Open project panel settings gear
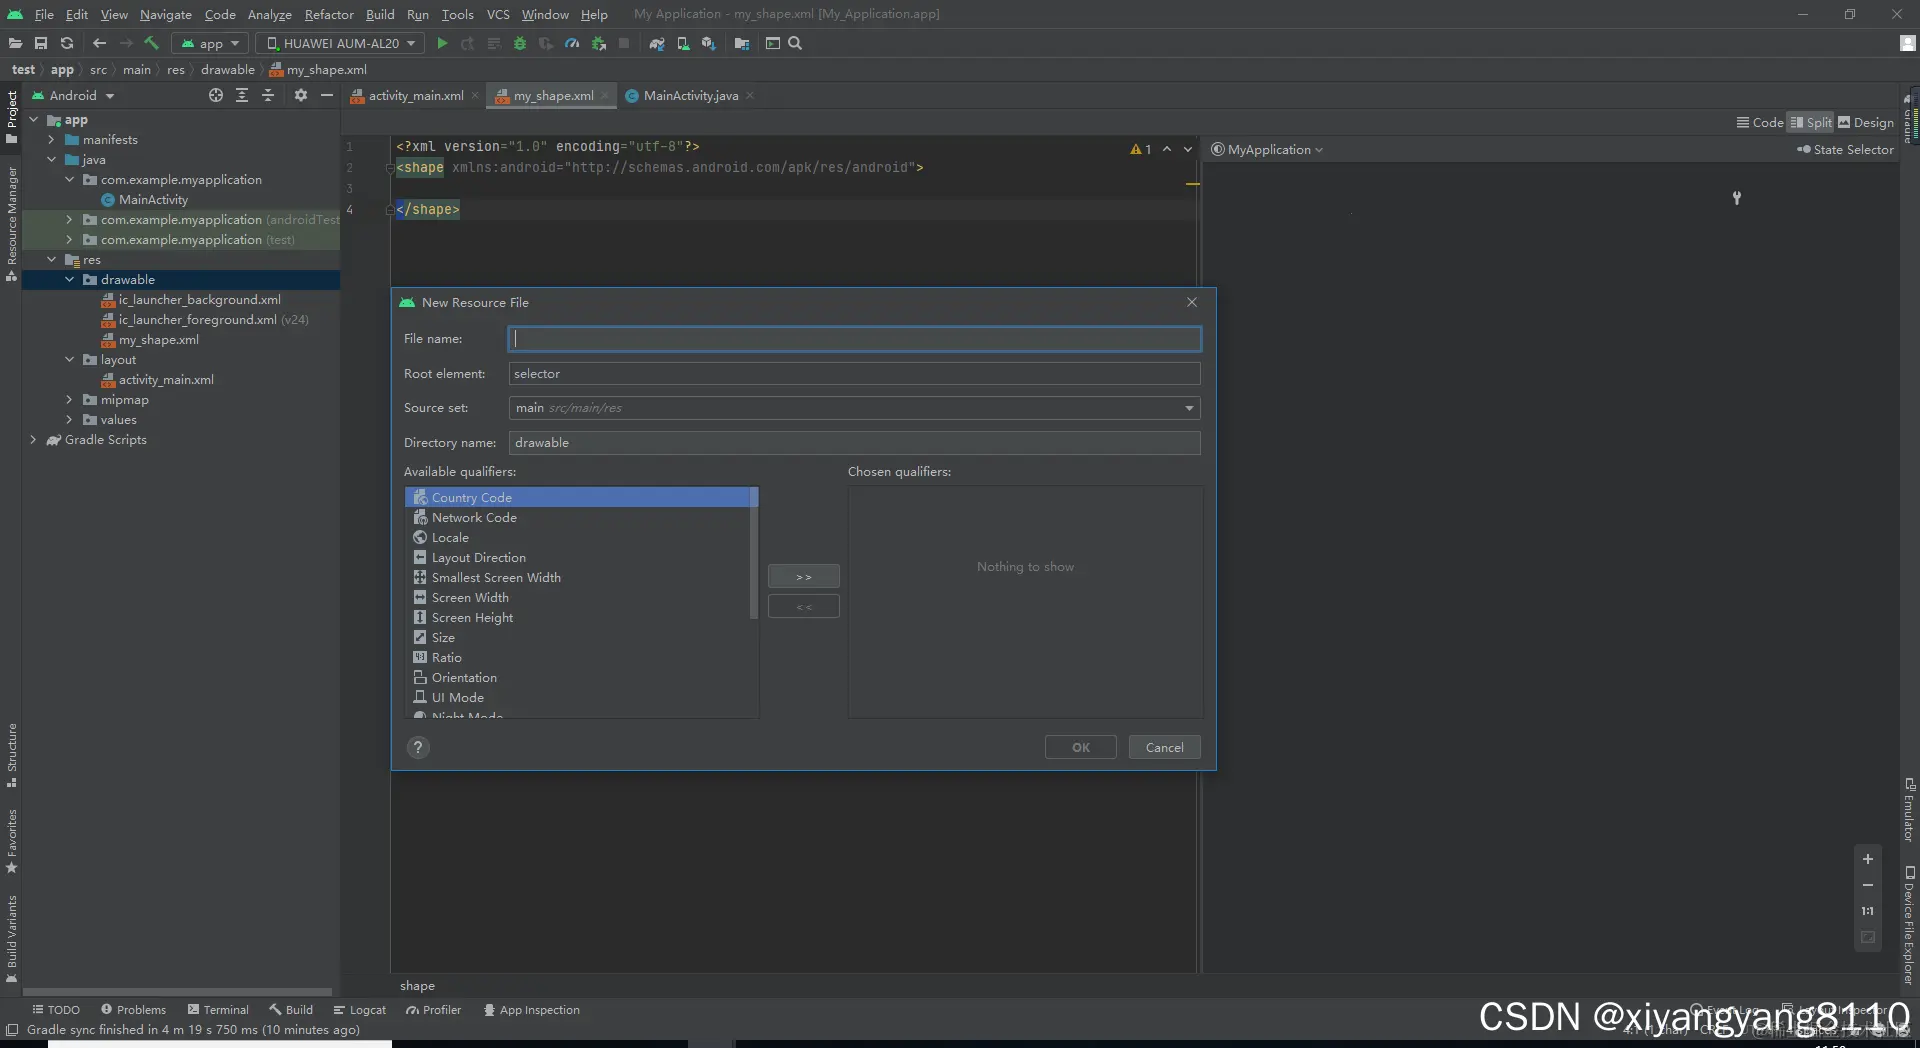Viewport: 1920px width, 1048px height. (301, 95)
